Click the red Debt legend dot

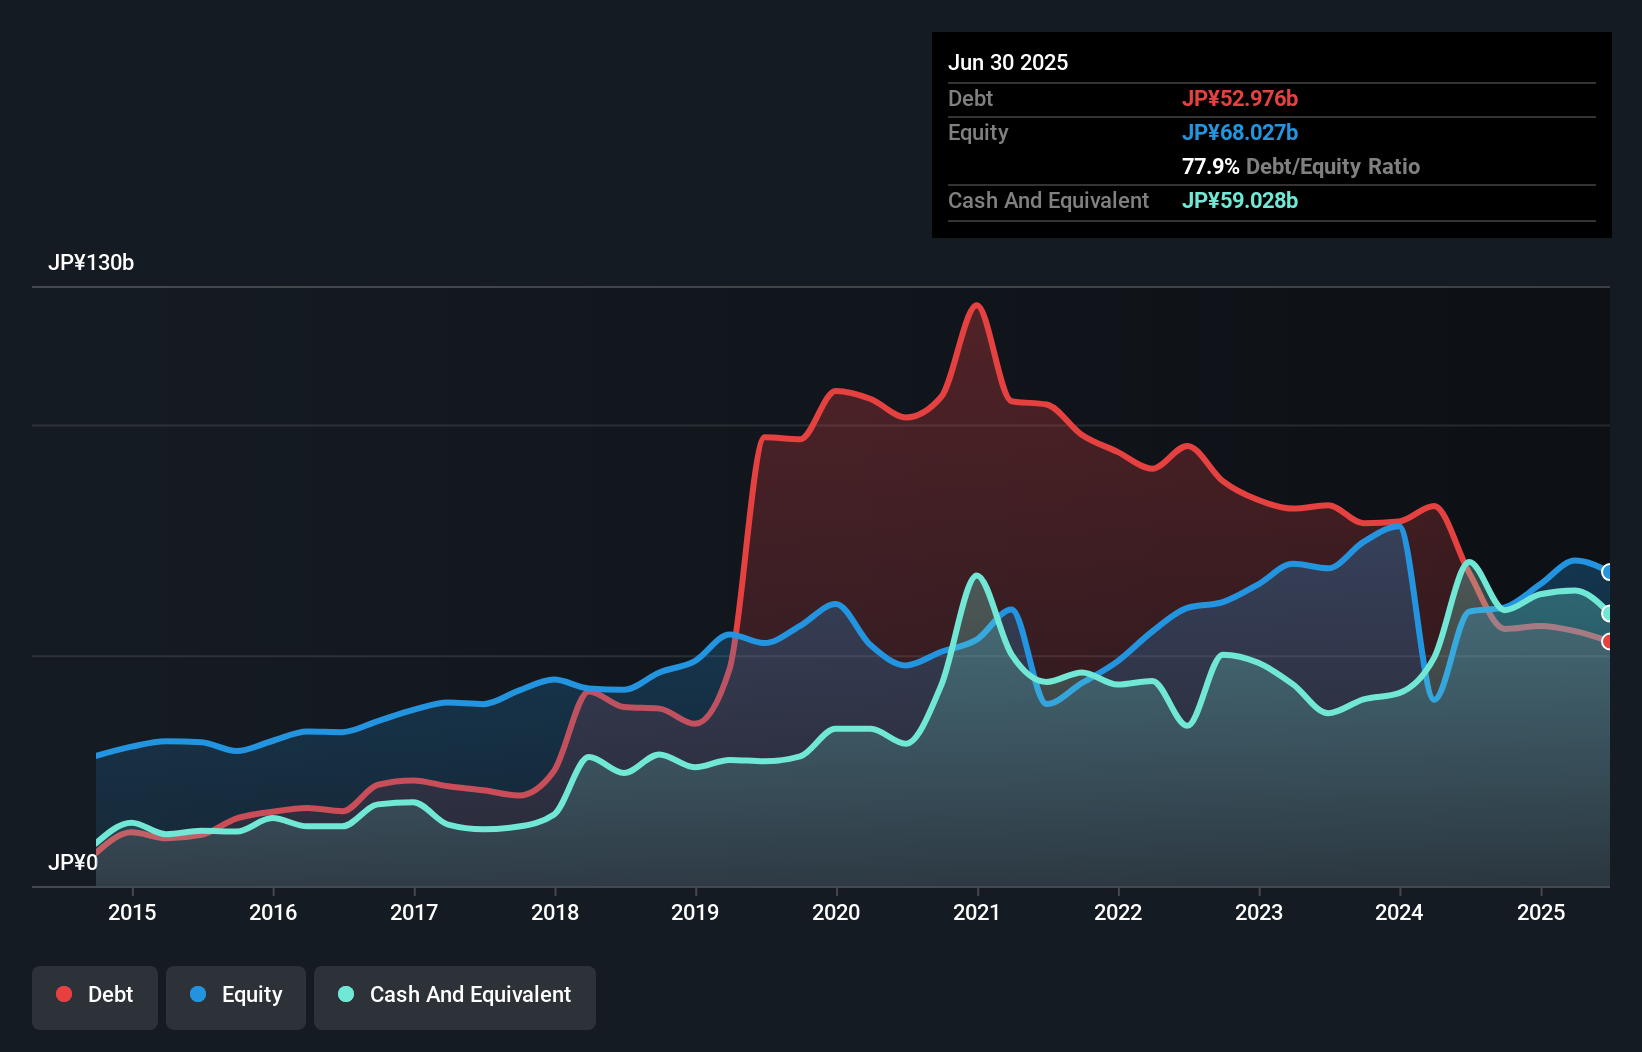point(62,994)
